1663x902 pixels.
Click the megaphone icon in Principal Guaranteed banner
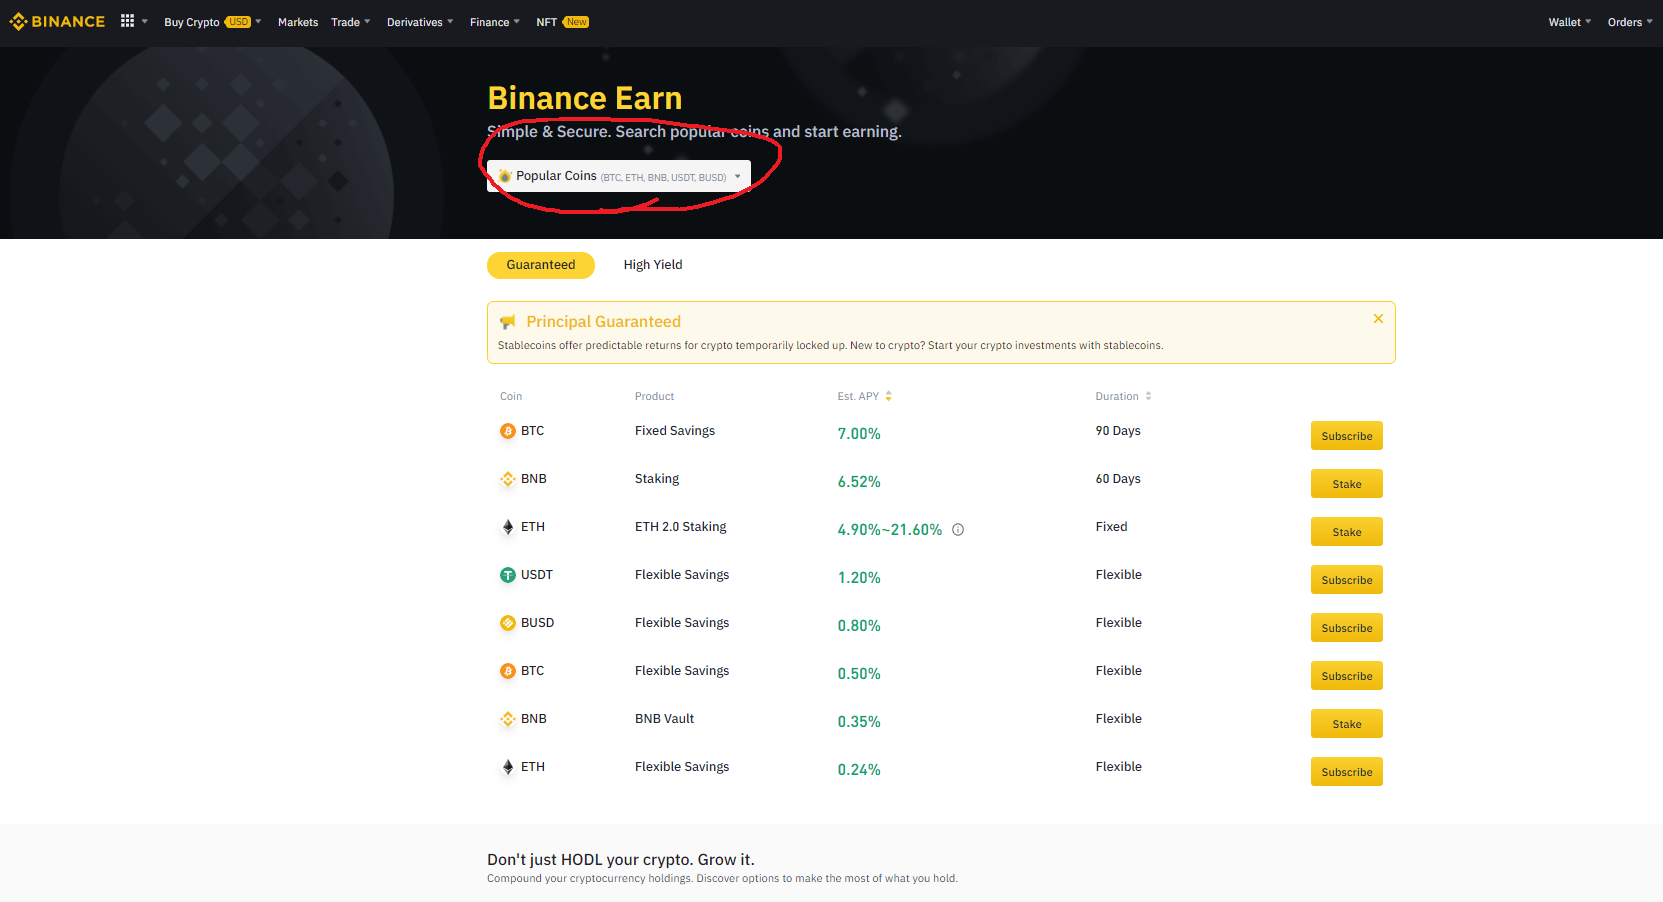click(508, 322)
